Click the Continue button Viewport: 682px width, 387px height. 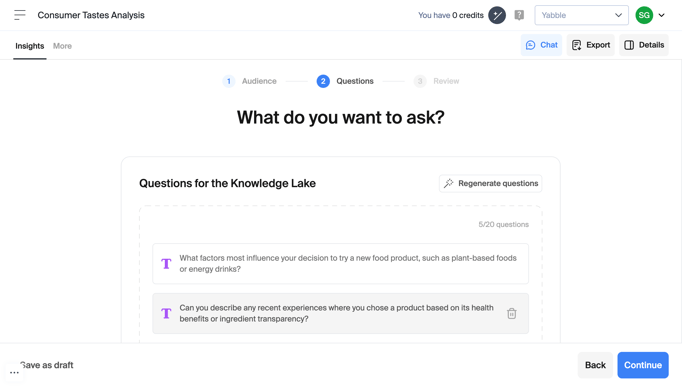pos(643,365)
